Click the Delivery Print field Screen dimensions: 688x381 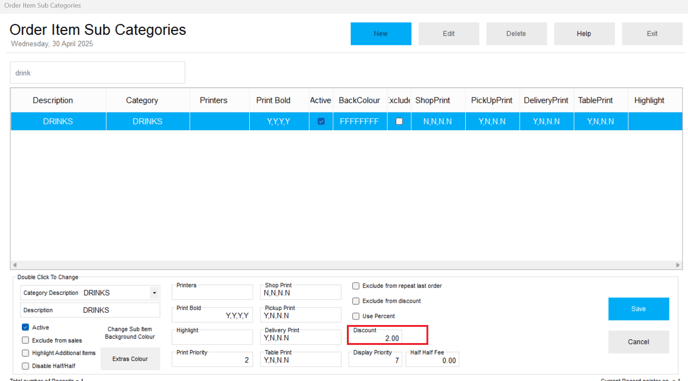[301, 337]
